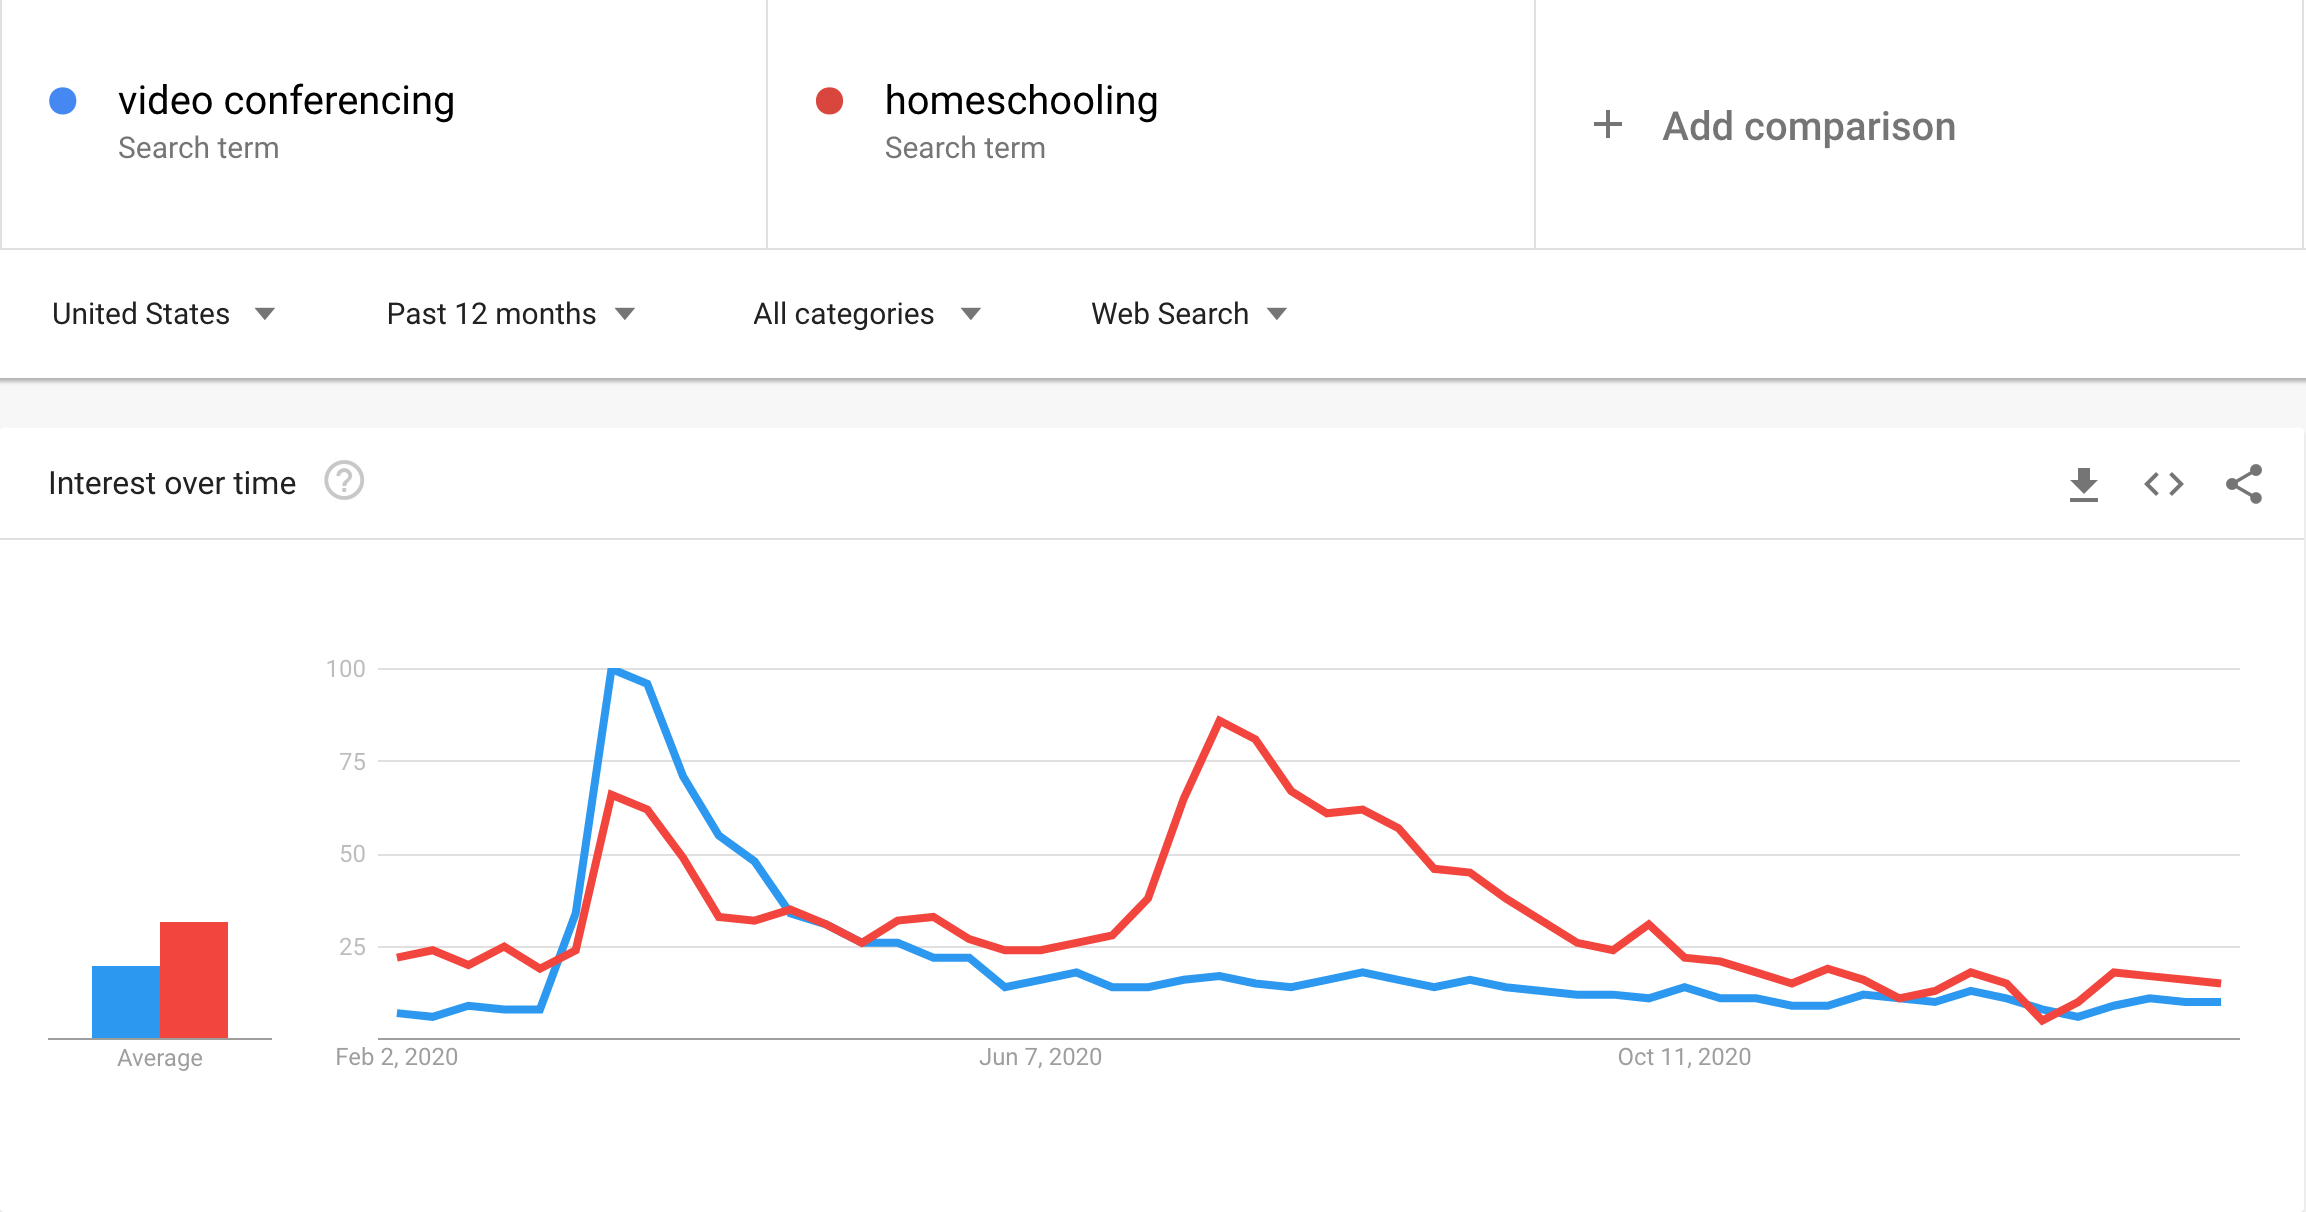
Task: Open the Interest over time help icon
Action: [x=344, y=481]
